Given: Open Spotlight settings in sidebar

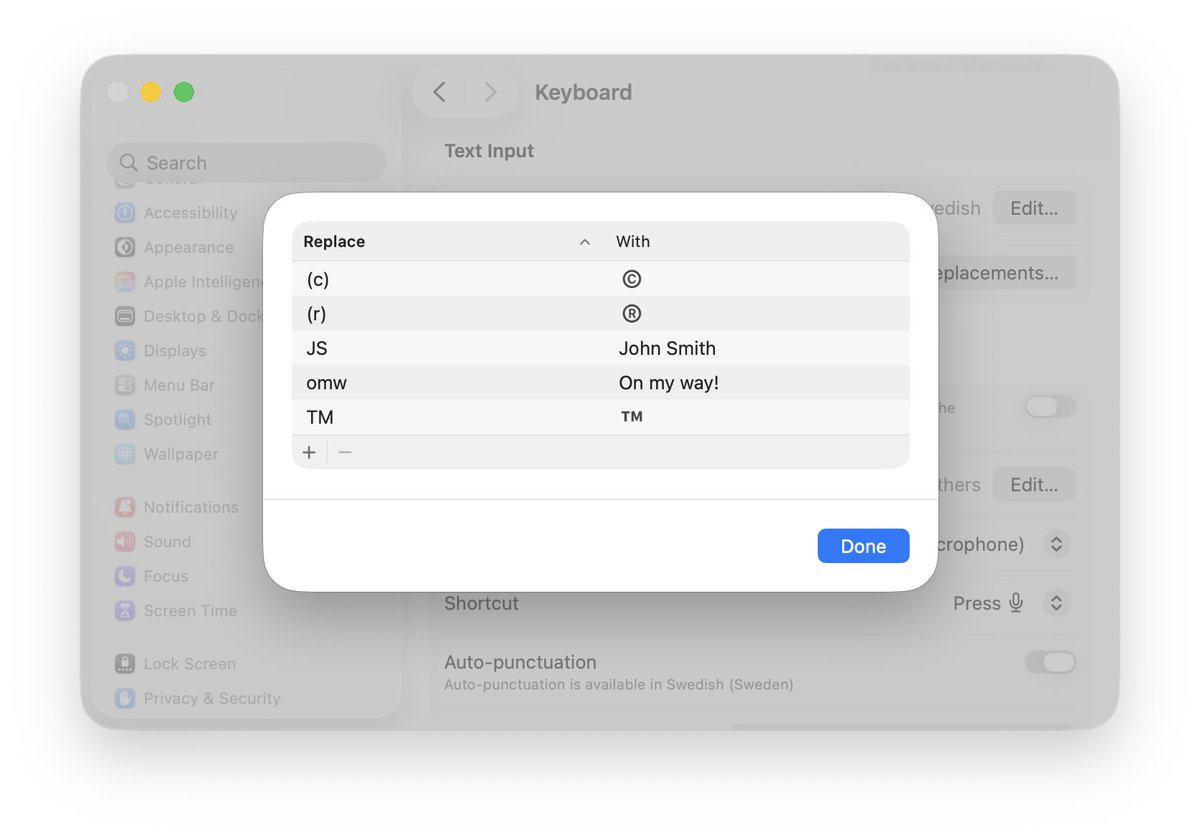Looking at the screenshot, I should [162, 420].
